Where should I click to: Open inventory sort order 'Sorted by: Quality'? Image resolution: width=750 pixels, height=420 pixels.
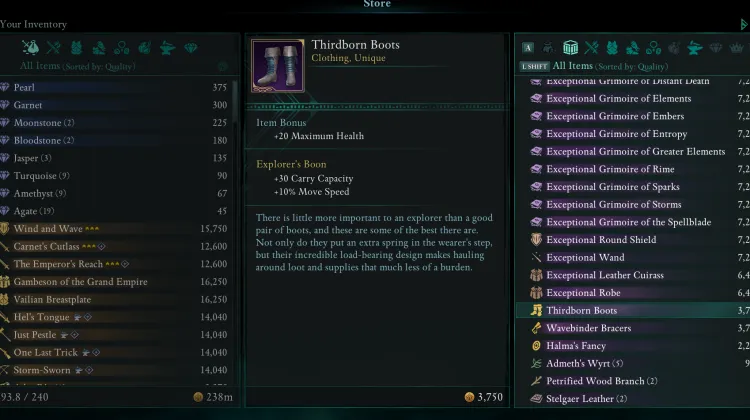(x=107, y=66)
